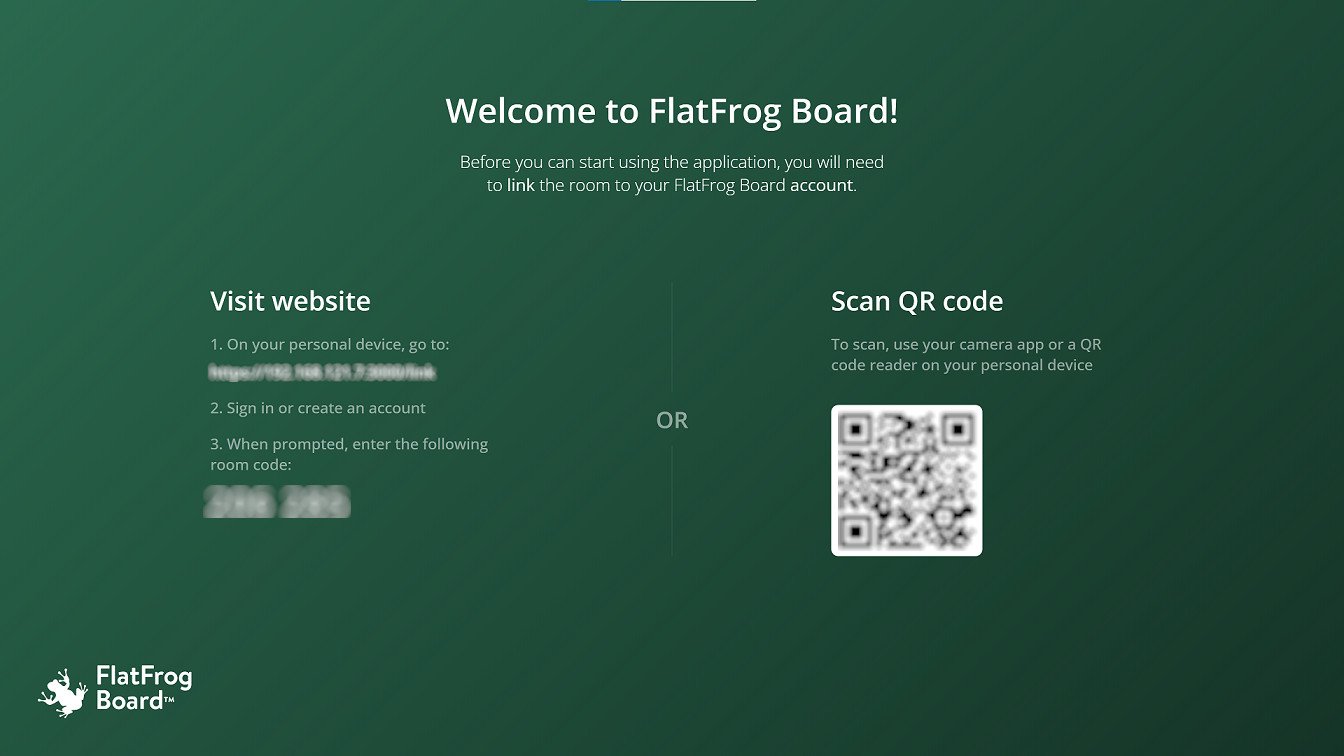
Task: Open the link URL under step one
Action: 322,372
